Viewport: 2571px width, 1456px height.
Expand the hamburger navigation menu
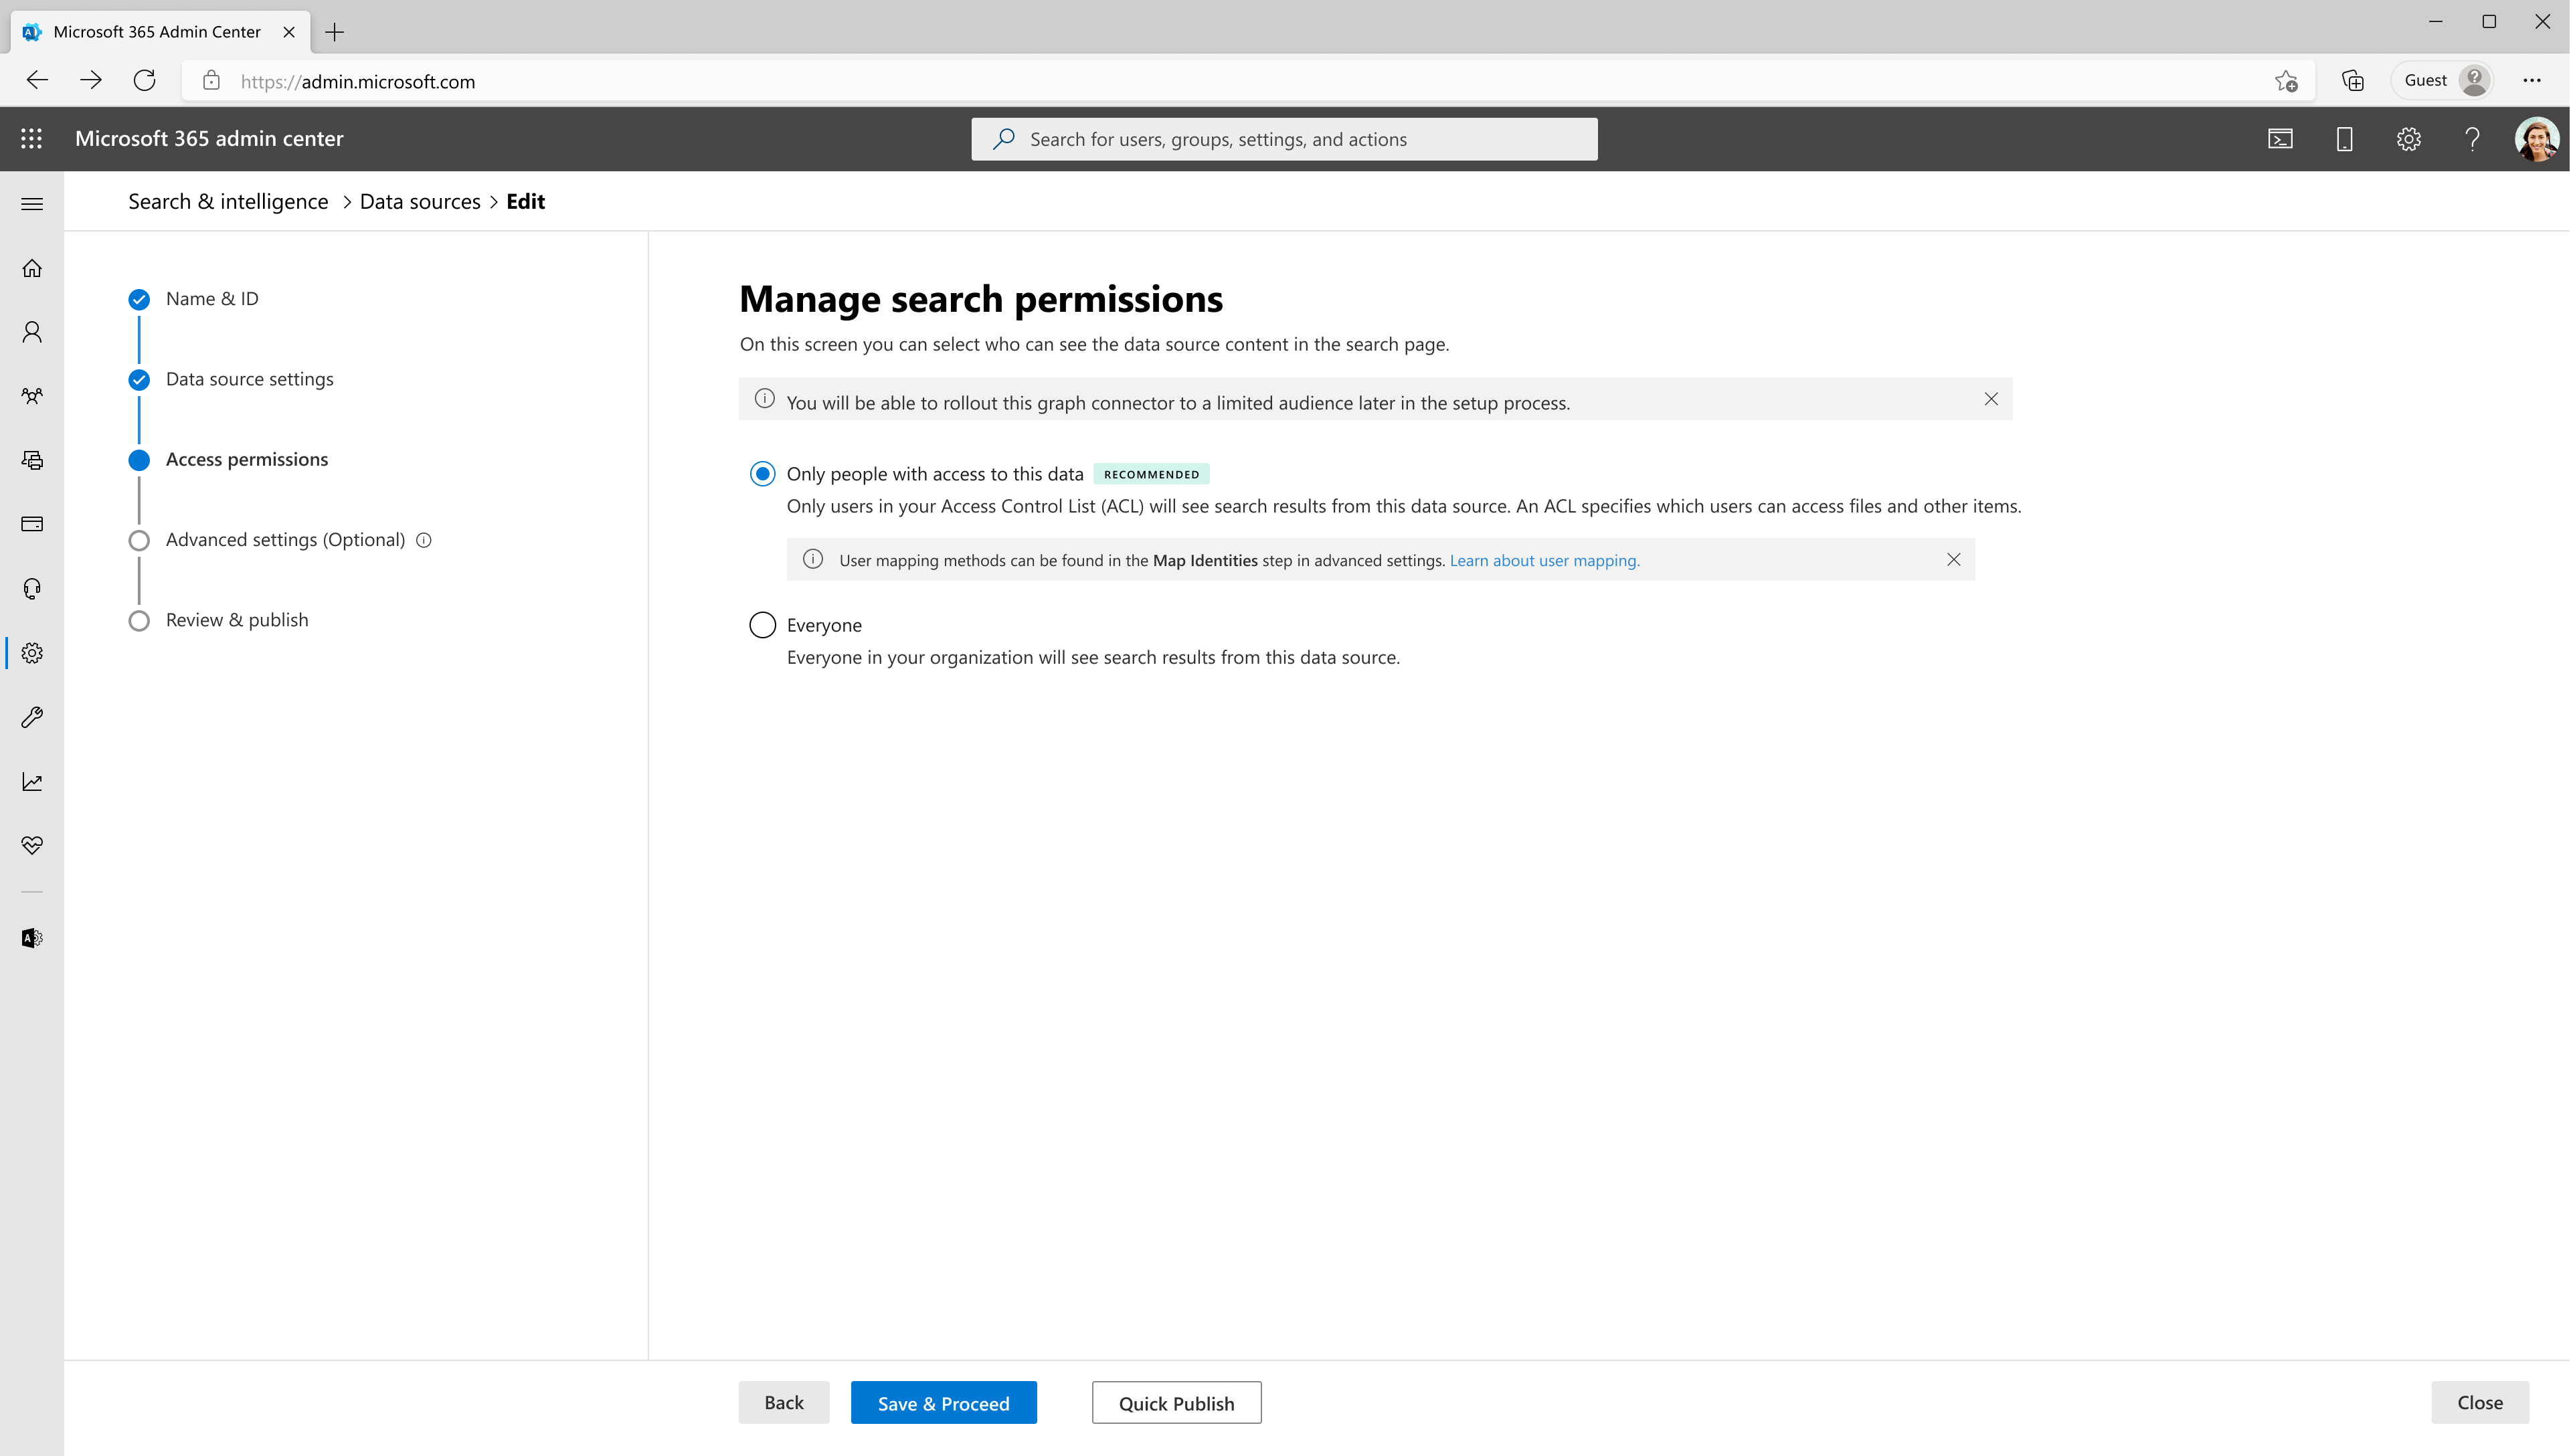pos(32,204)
